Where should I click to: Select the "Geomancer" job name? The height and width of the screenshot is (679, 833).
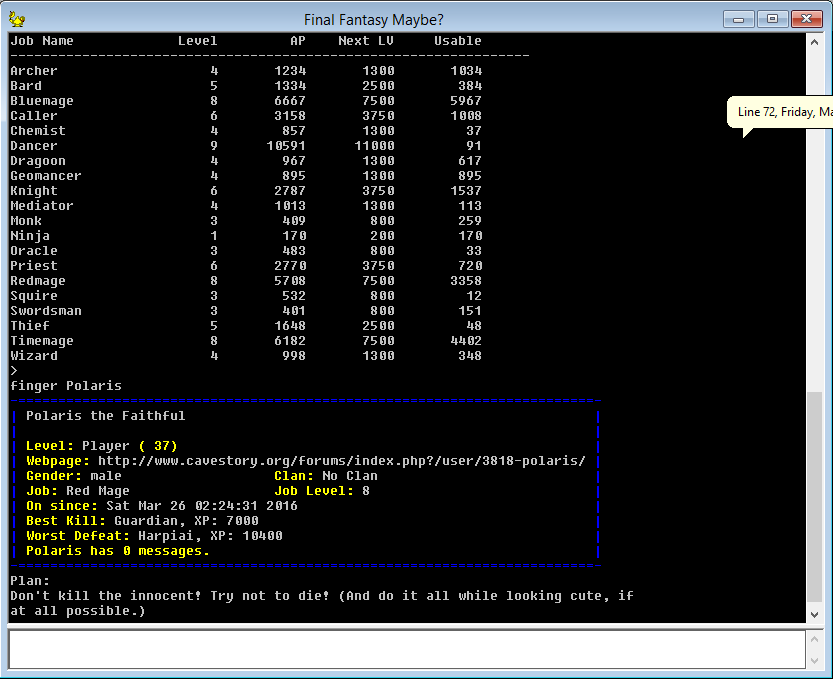coord(46,175)
